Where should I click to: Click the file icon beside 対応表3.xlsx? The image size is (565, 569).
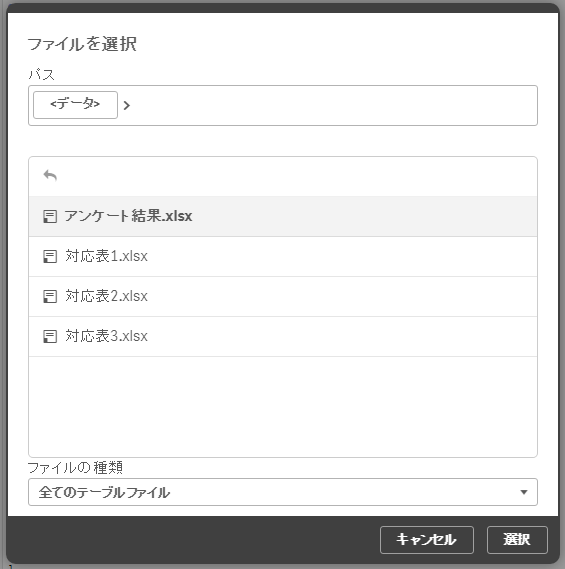point(50,336)
